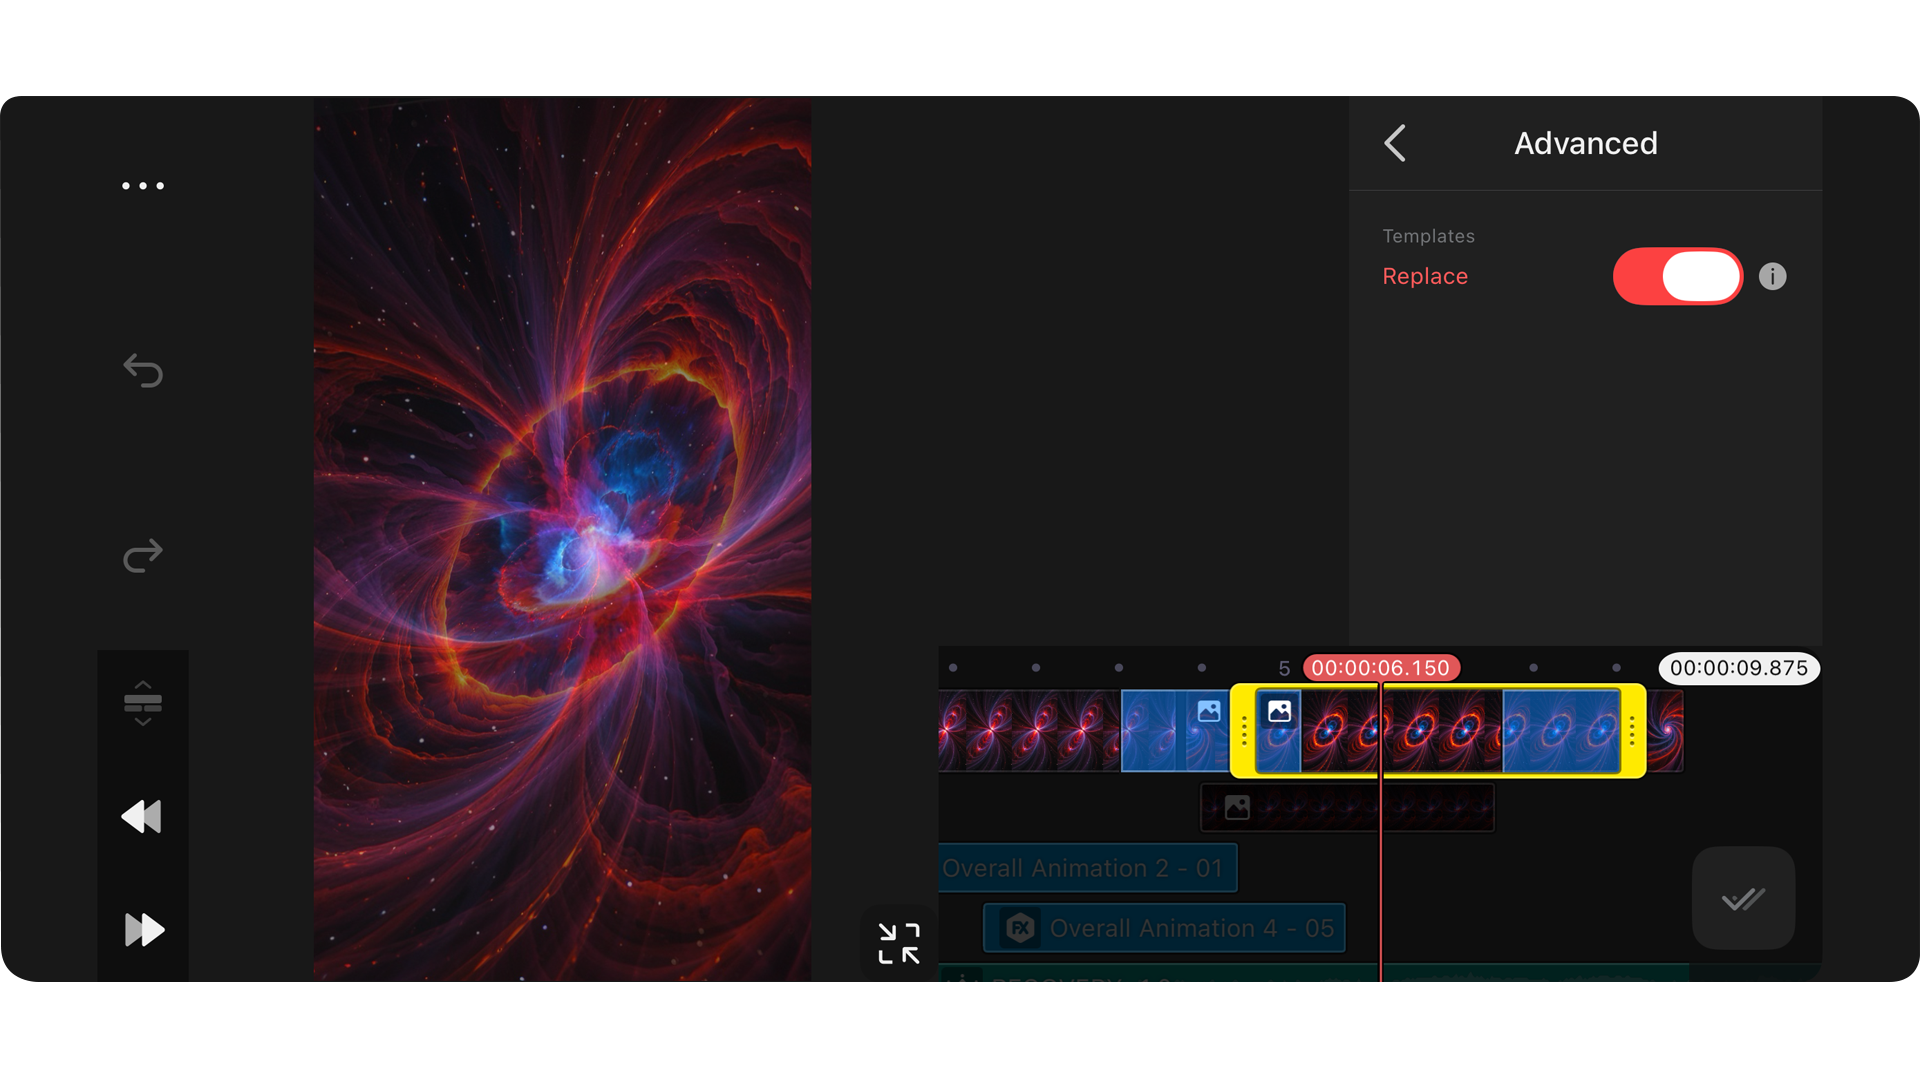Viewport: 1920px width, 1080px height.
Task: Select the blue clip before the selected clip
Action: coord(1175,731)
